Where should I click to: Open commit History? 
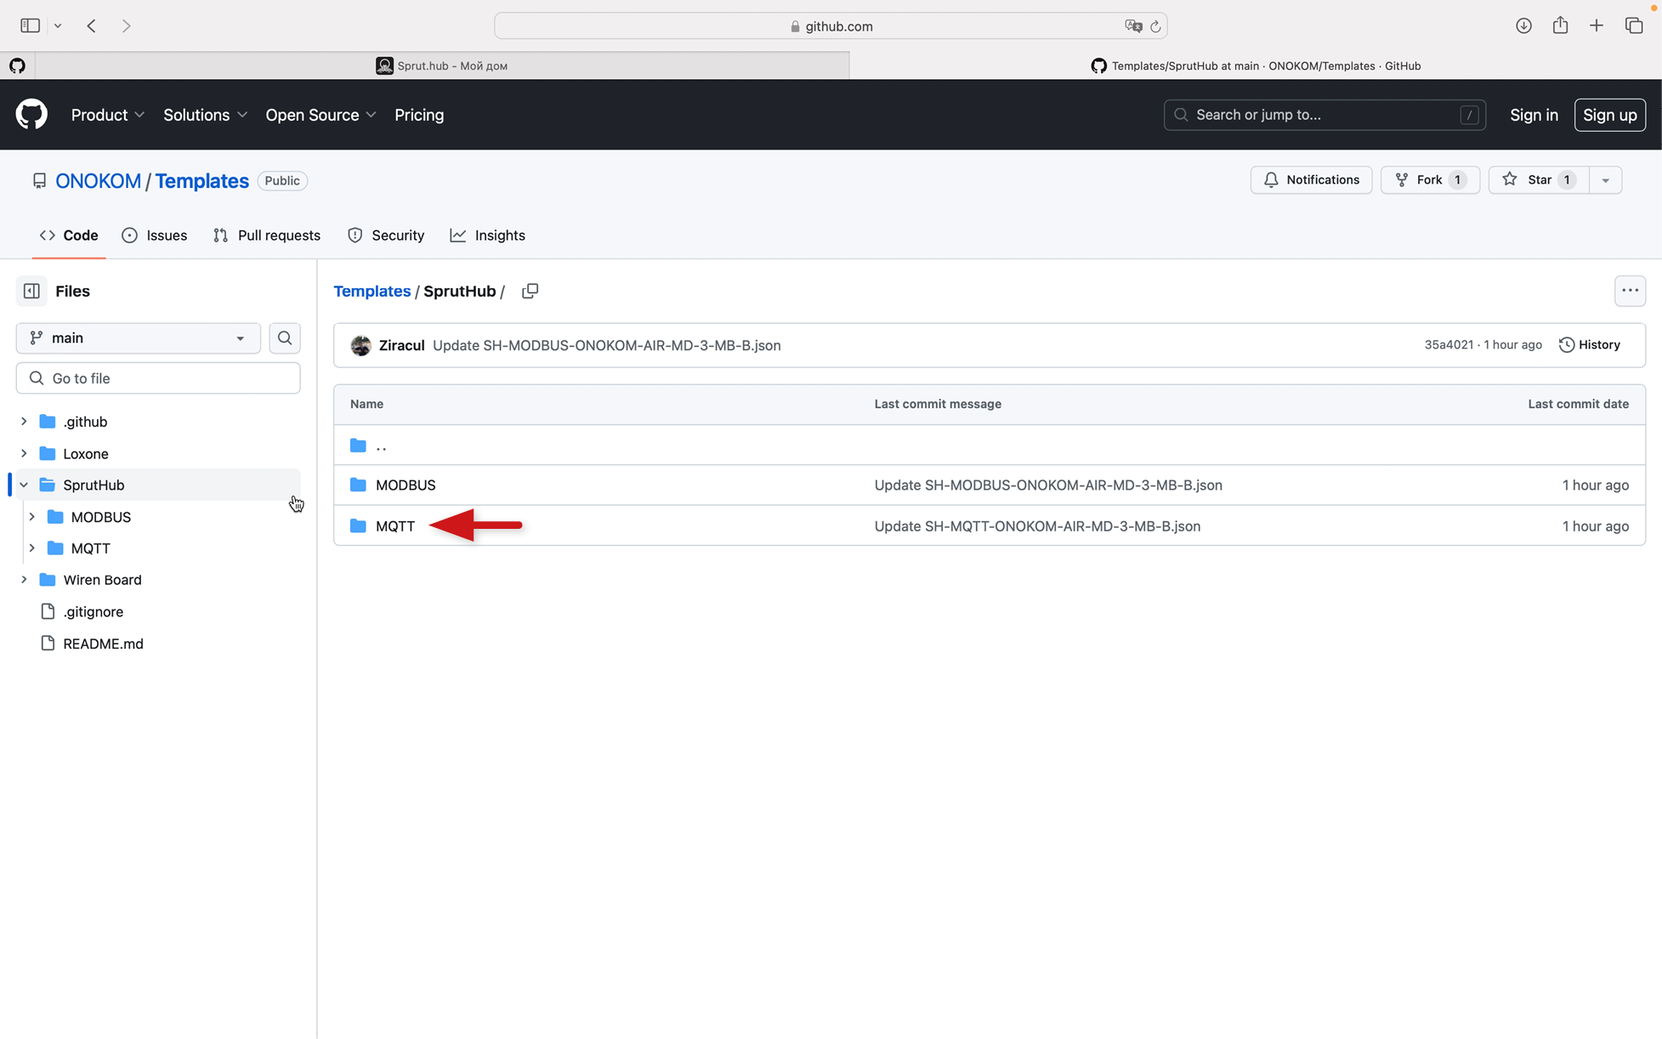[1589, 345]
